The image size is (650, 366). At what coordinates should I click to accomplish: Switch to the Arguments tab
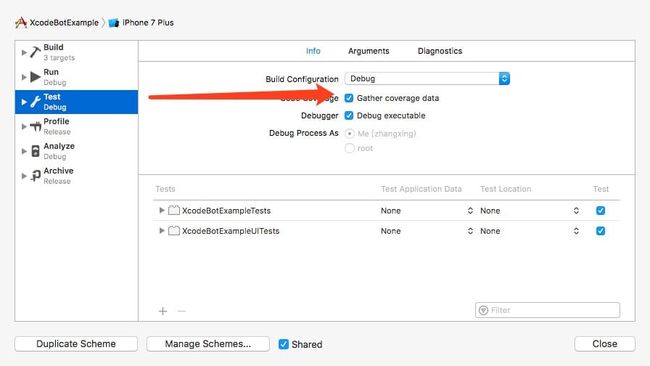coord(369,51)
